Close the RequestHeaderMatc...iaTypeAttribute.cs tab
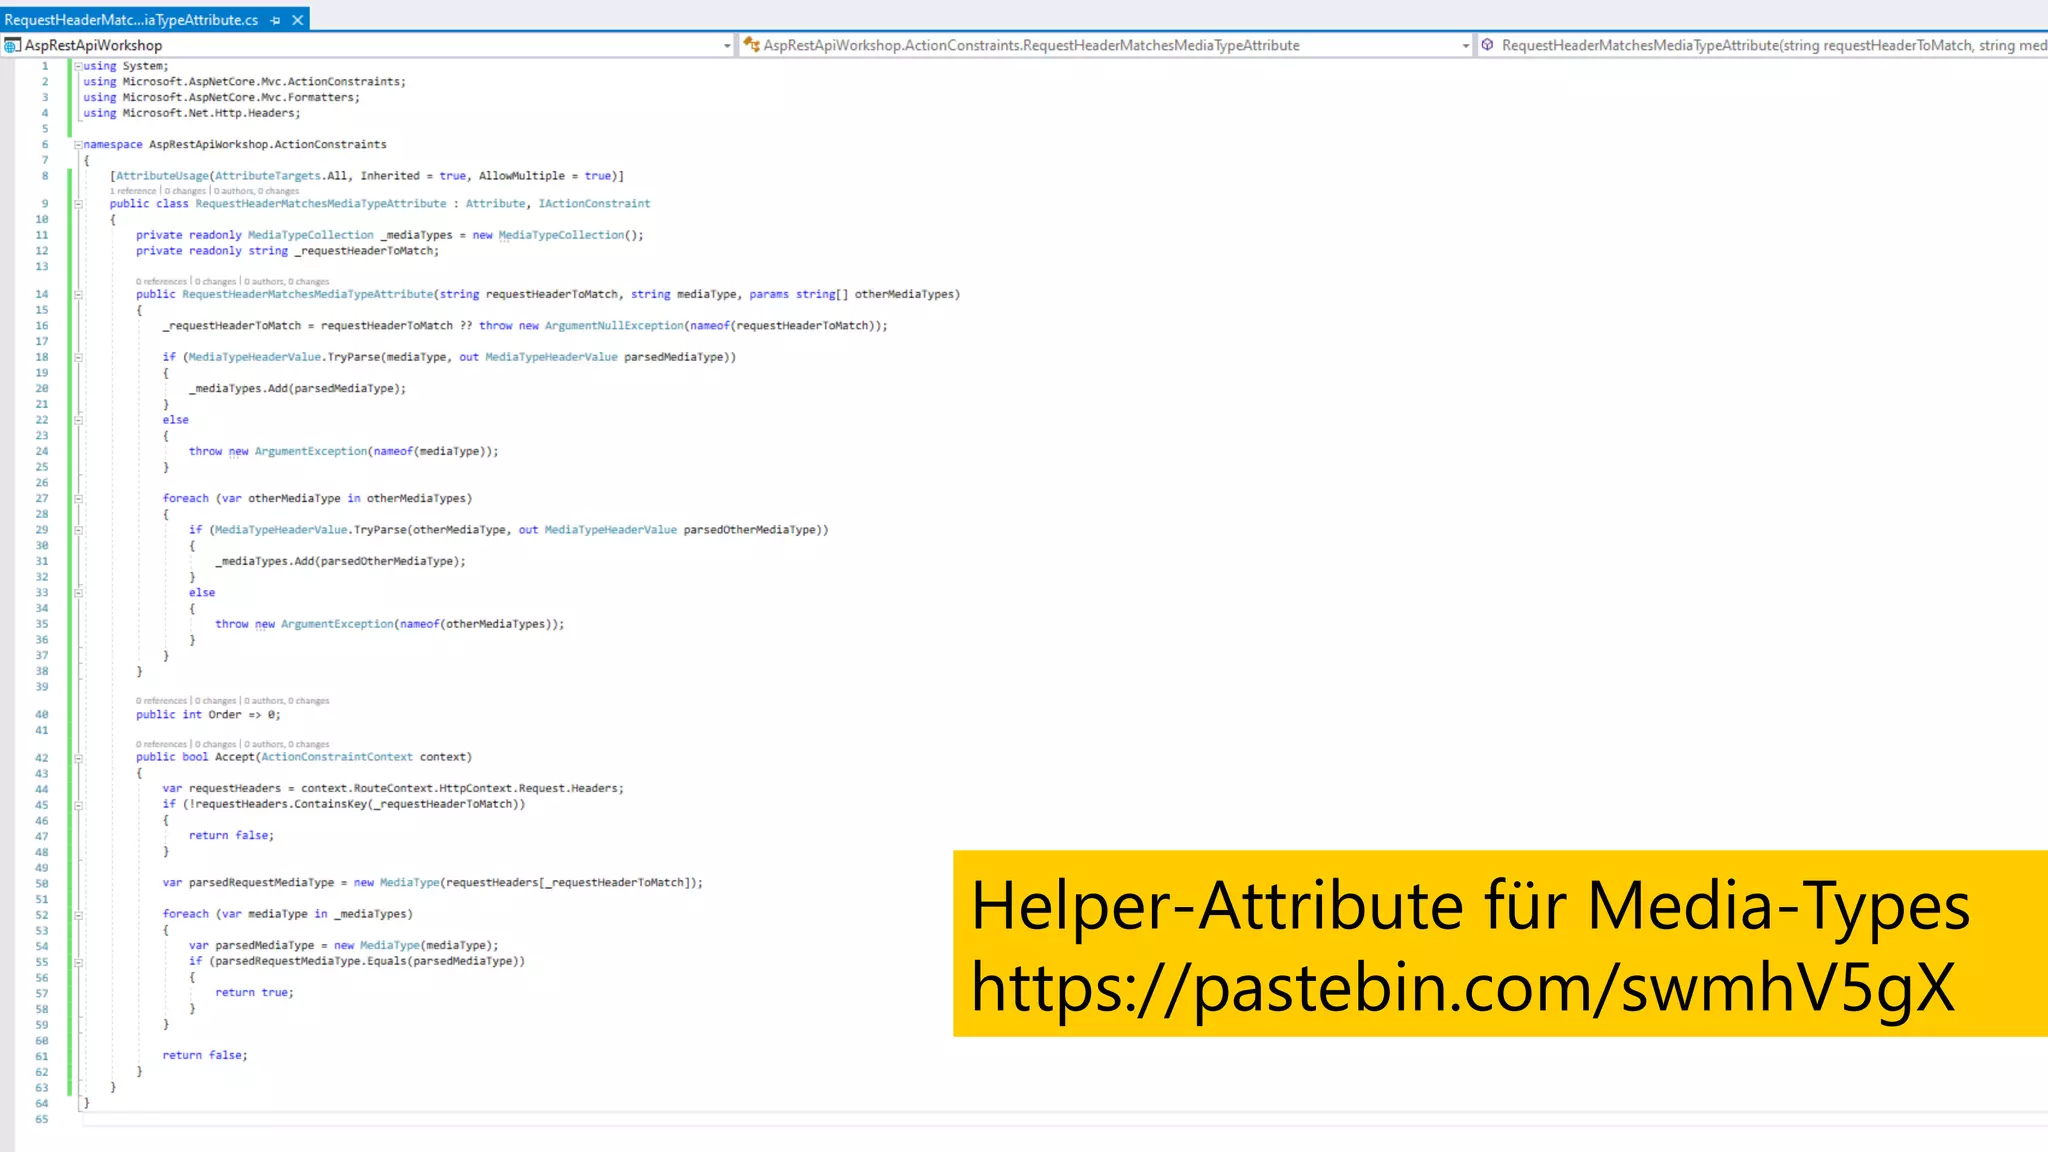The height and width of the screenshot is (1152, 2048). click(x=297, y=20)
